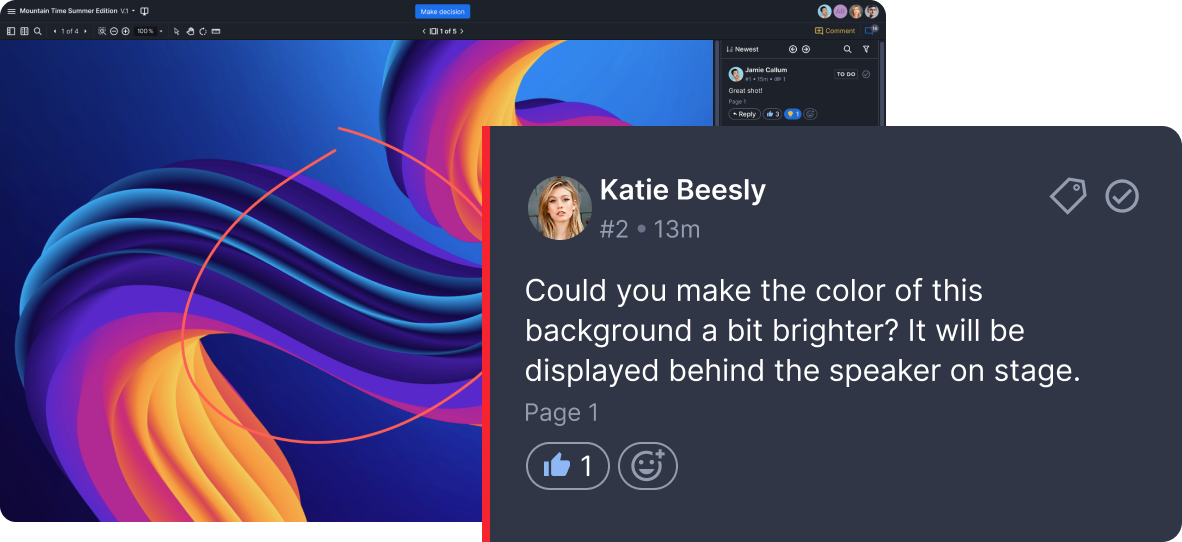Click the zoom out minus icon

tap(113, 31)
